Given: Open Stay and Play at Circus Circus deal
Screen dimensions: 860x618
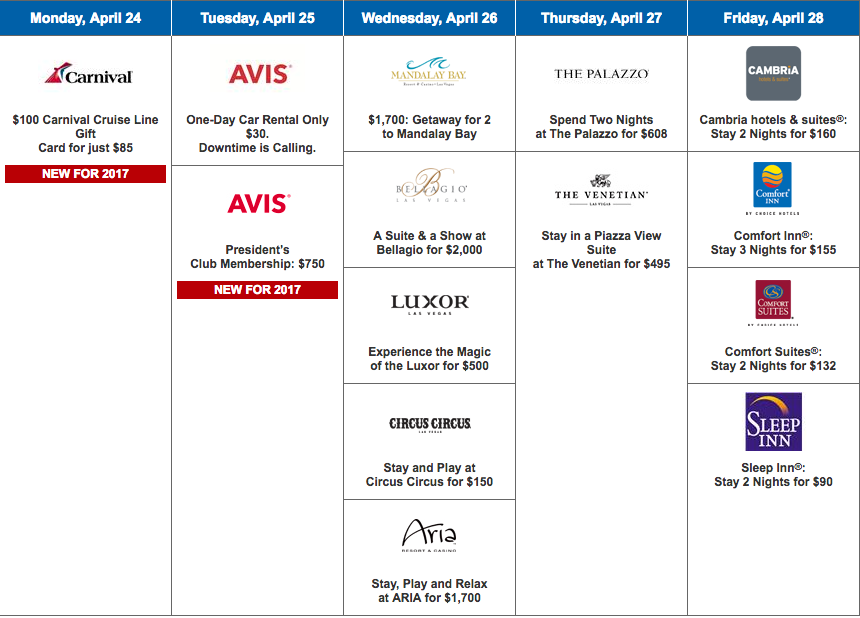Looking at the screenshot, I should (x=429, y=474).
